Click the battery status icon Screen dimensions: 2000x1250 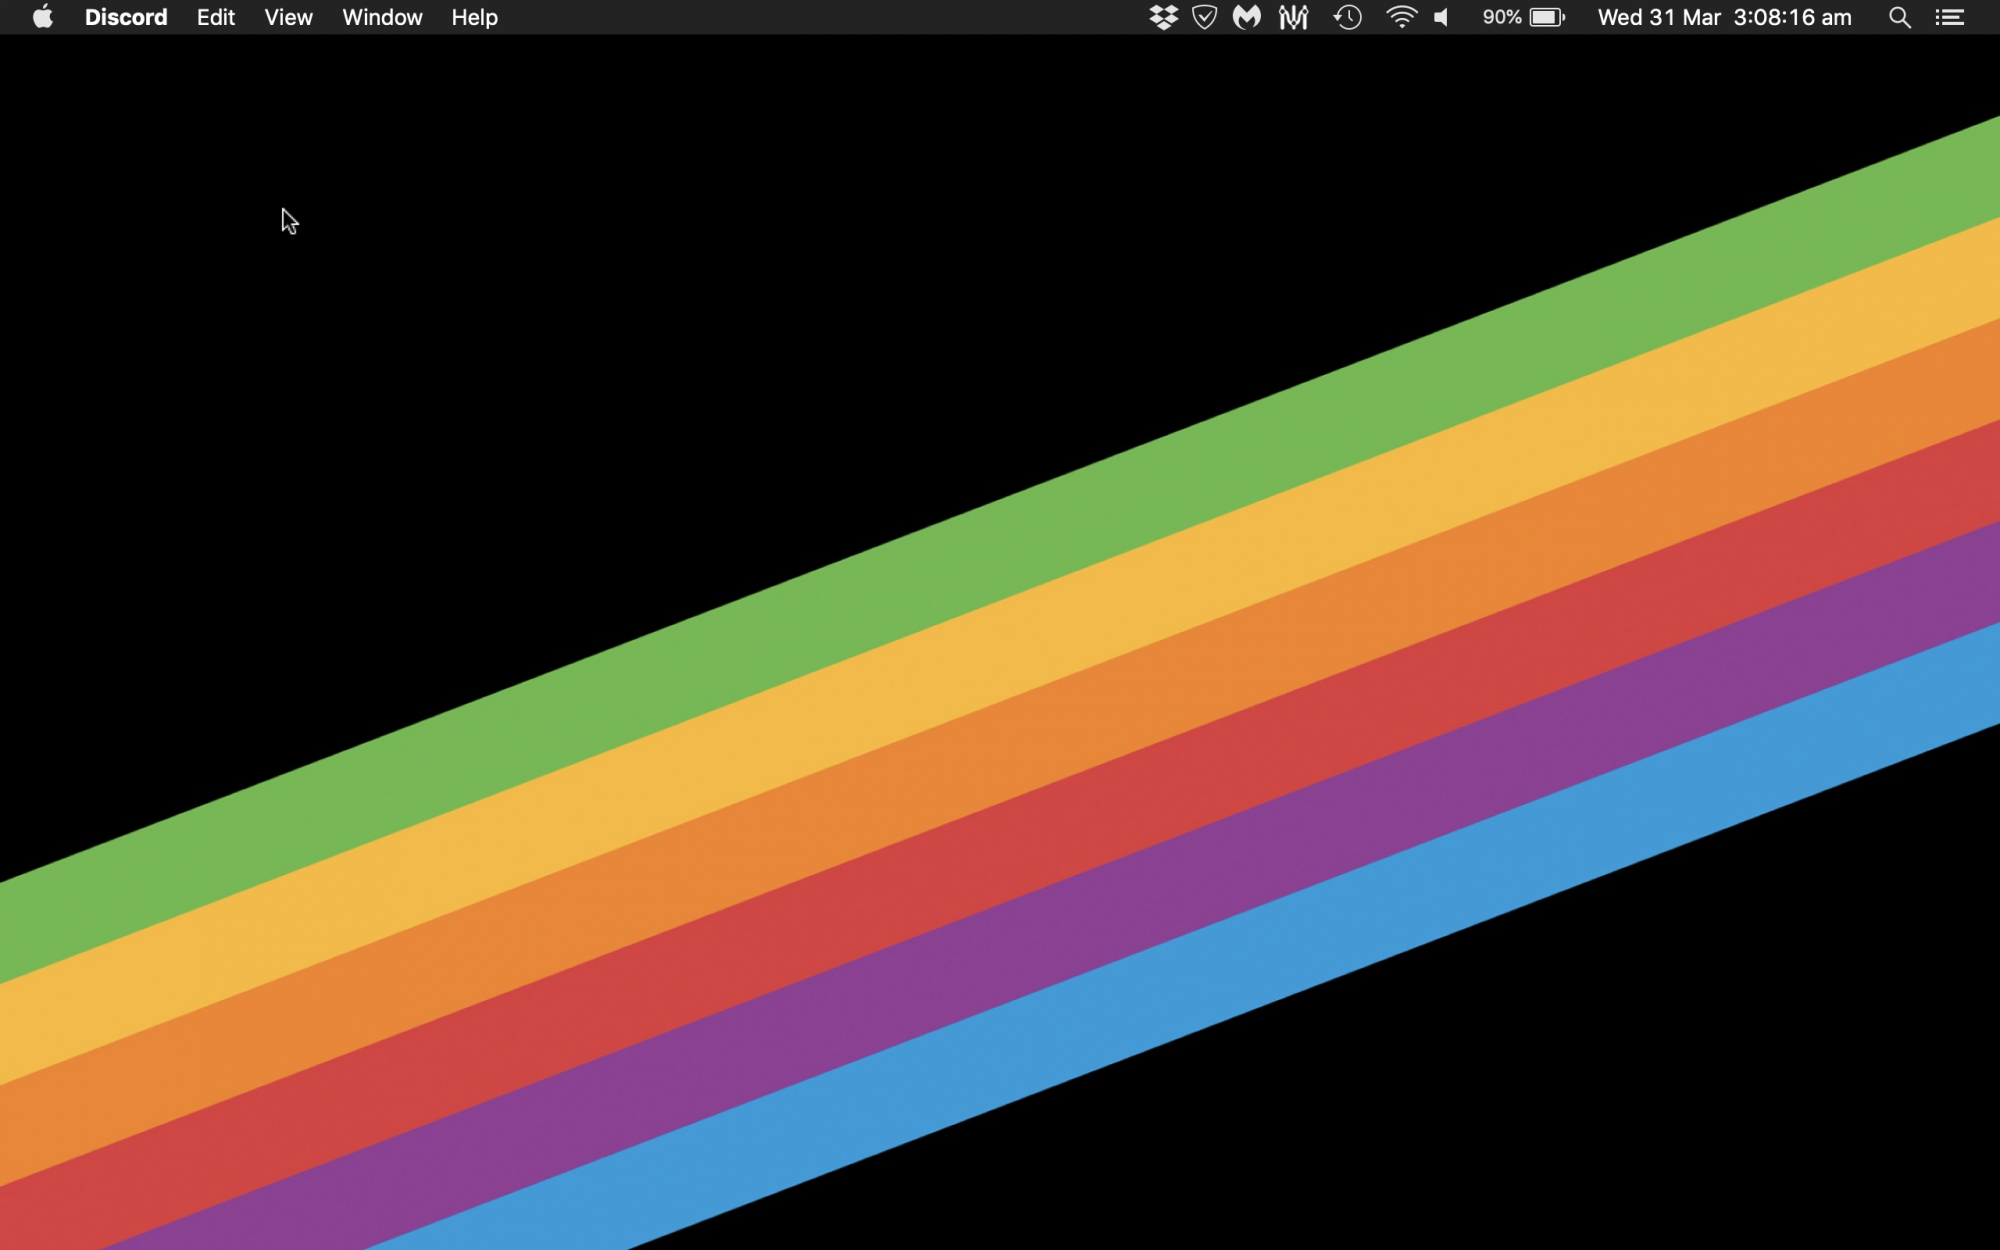tap(1547, 17)
